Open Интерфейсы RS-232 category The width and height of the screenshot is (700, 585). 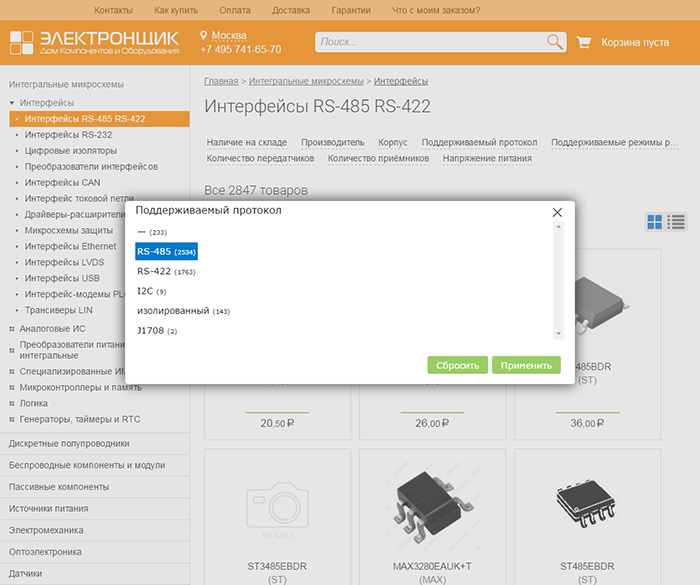tap(68, 135)
